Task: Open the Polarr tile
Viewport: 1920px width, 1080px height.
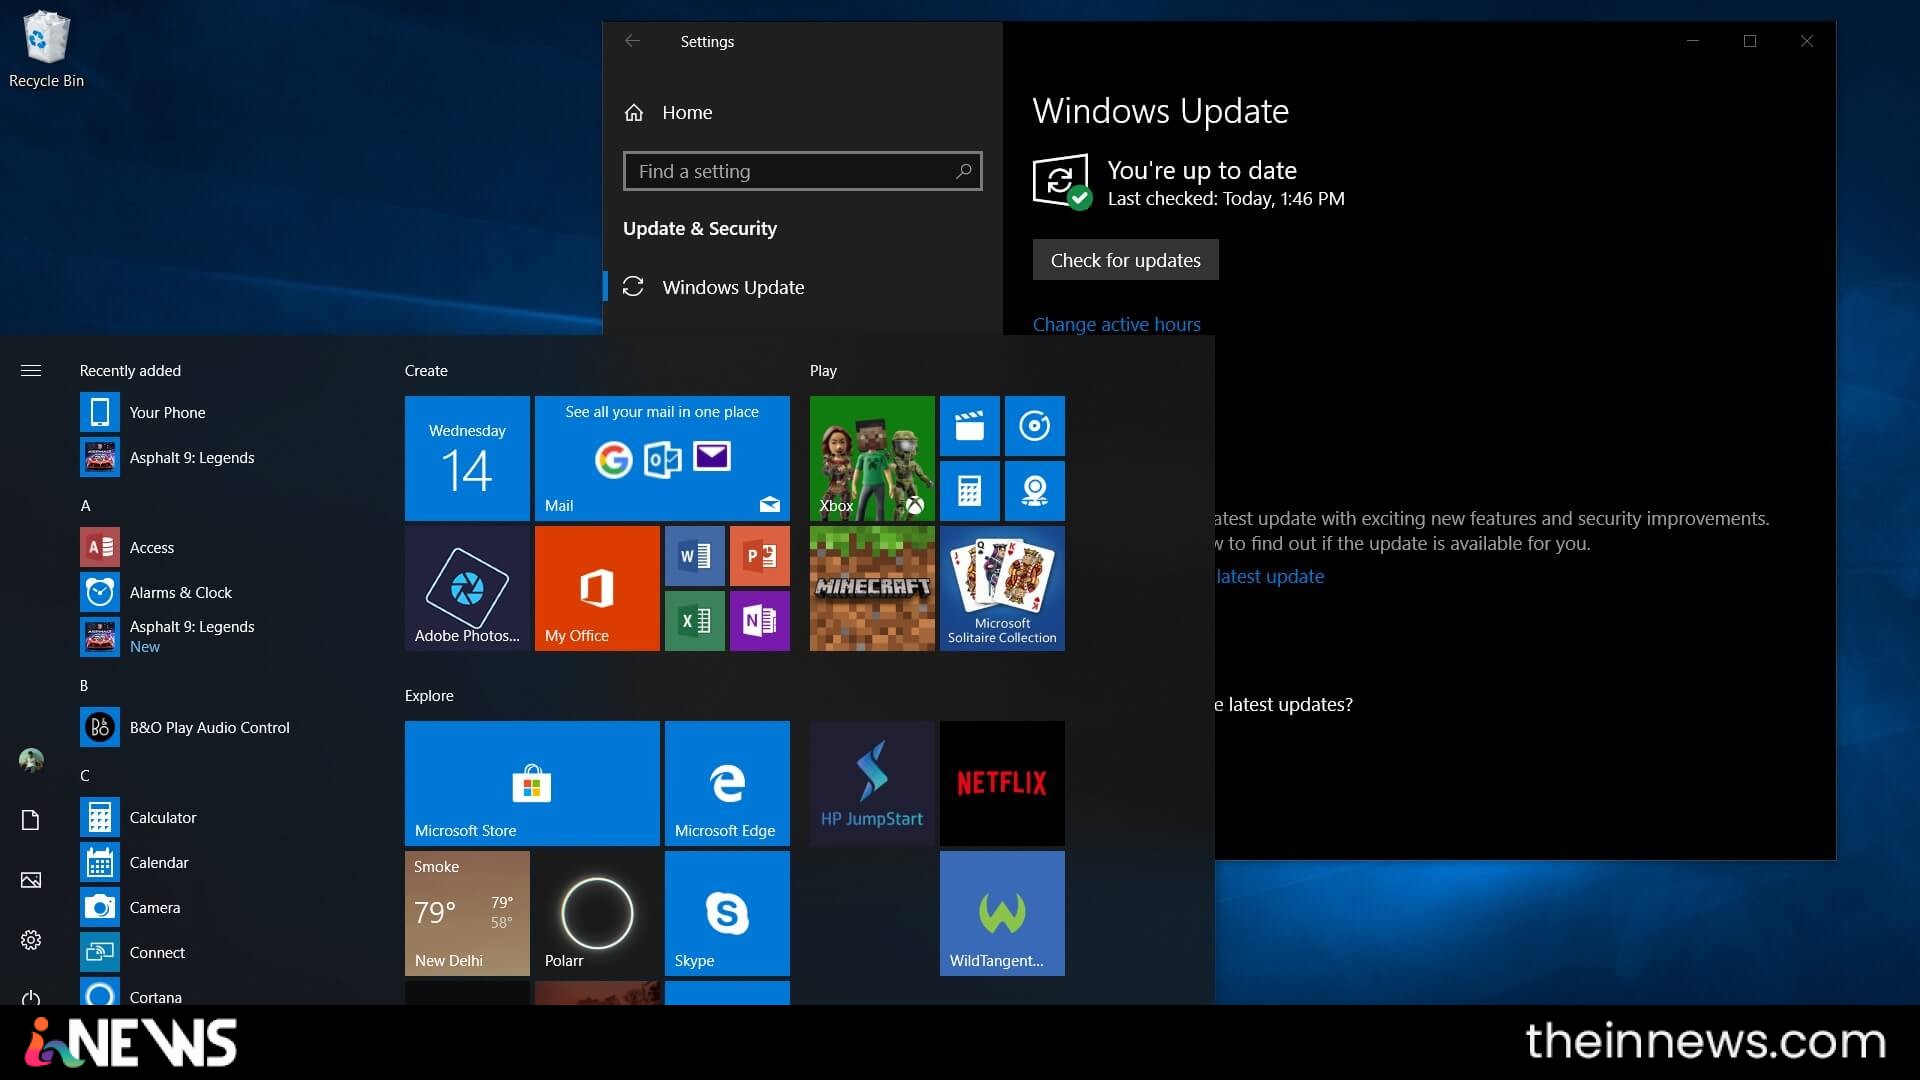Action: pos(597,913)
